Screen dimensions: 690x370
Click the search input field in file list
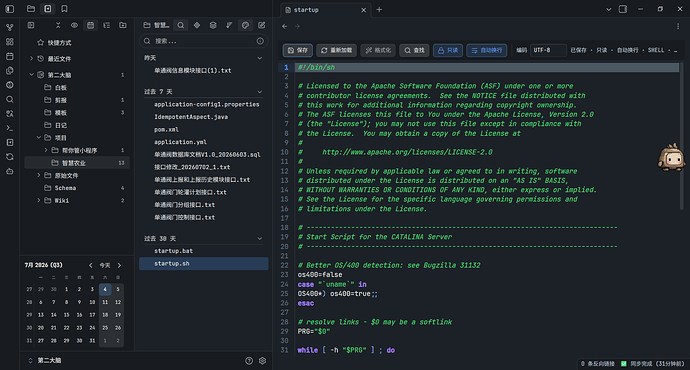point(203,41)
